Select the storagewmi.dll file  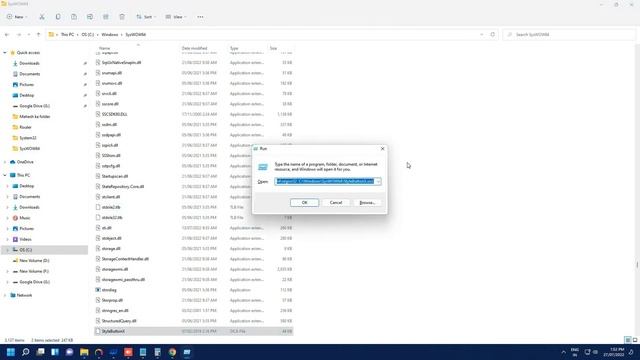tap(115, 269)
